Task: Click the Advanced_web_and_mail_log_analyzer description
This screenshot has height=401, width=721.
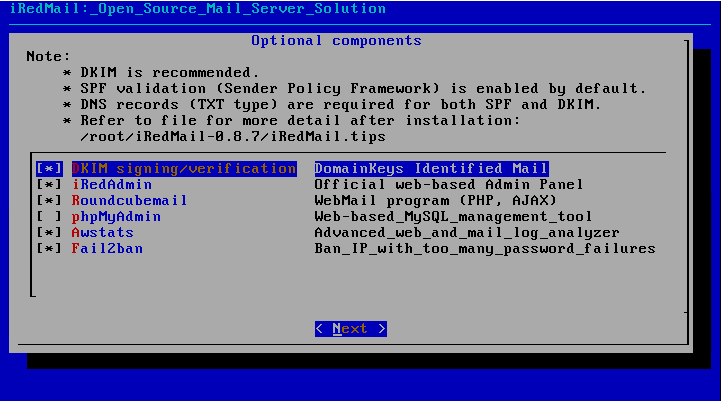Action: (467, 233)
